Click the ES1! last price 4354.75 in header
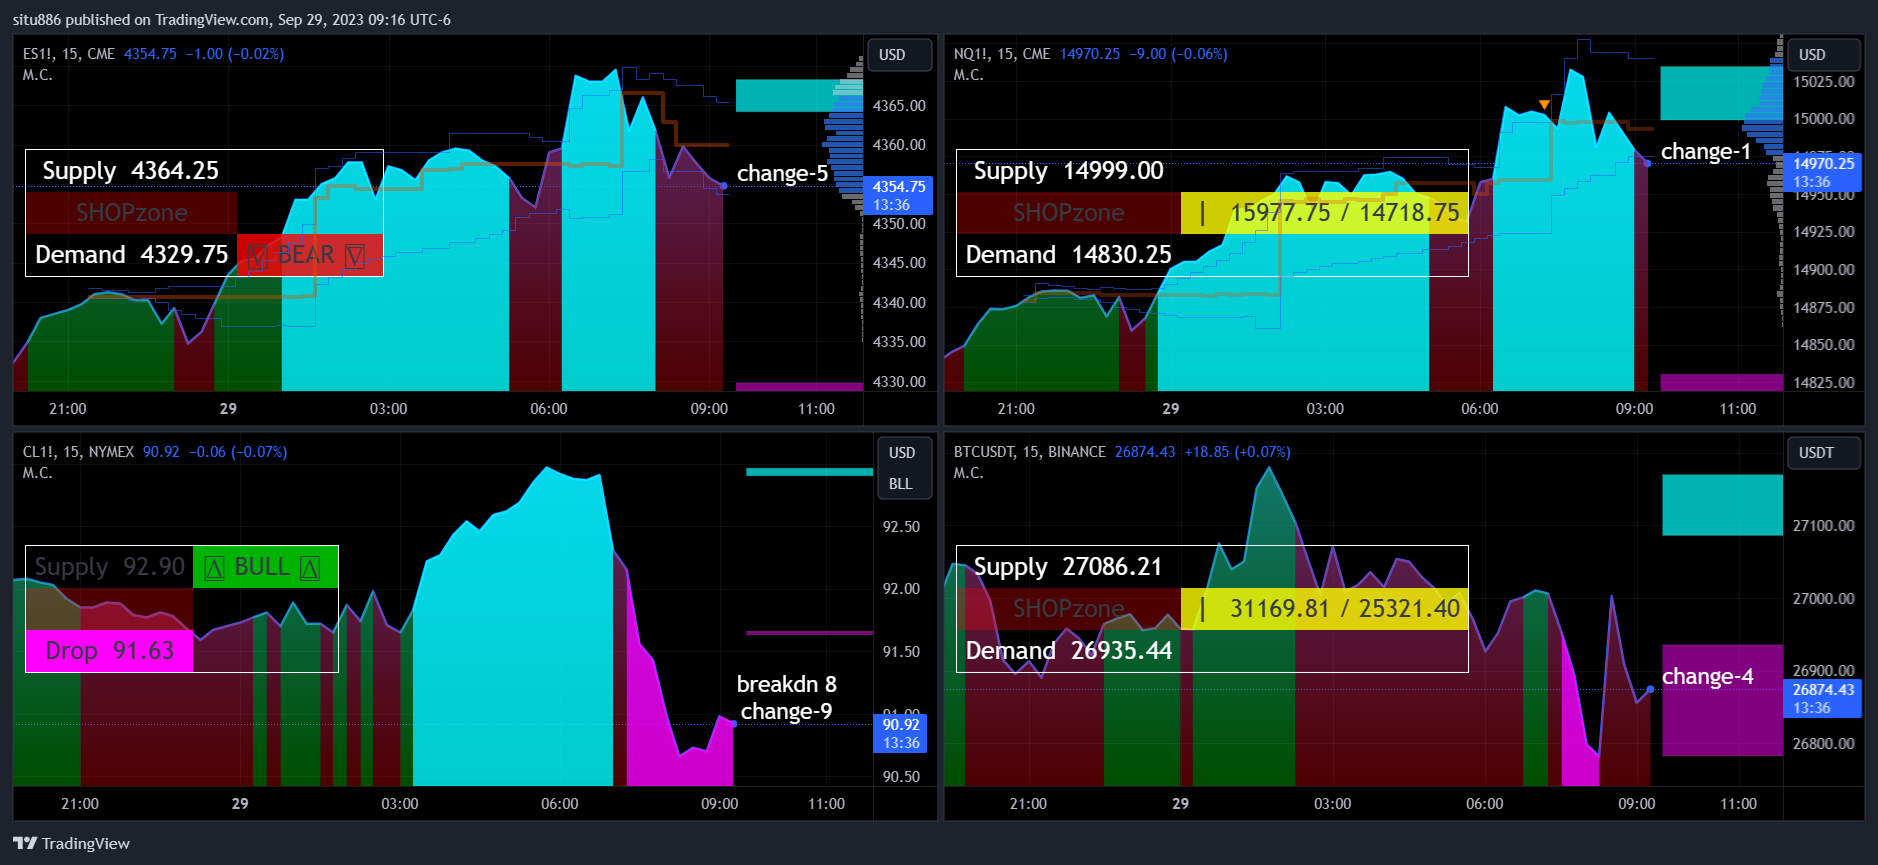This screenshot has width=1878, height=865. pyautogui.click(x=150, y=54)
